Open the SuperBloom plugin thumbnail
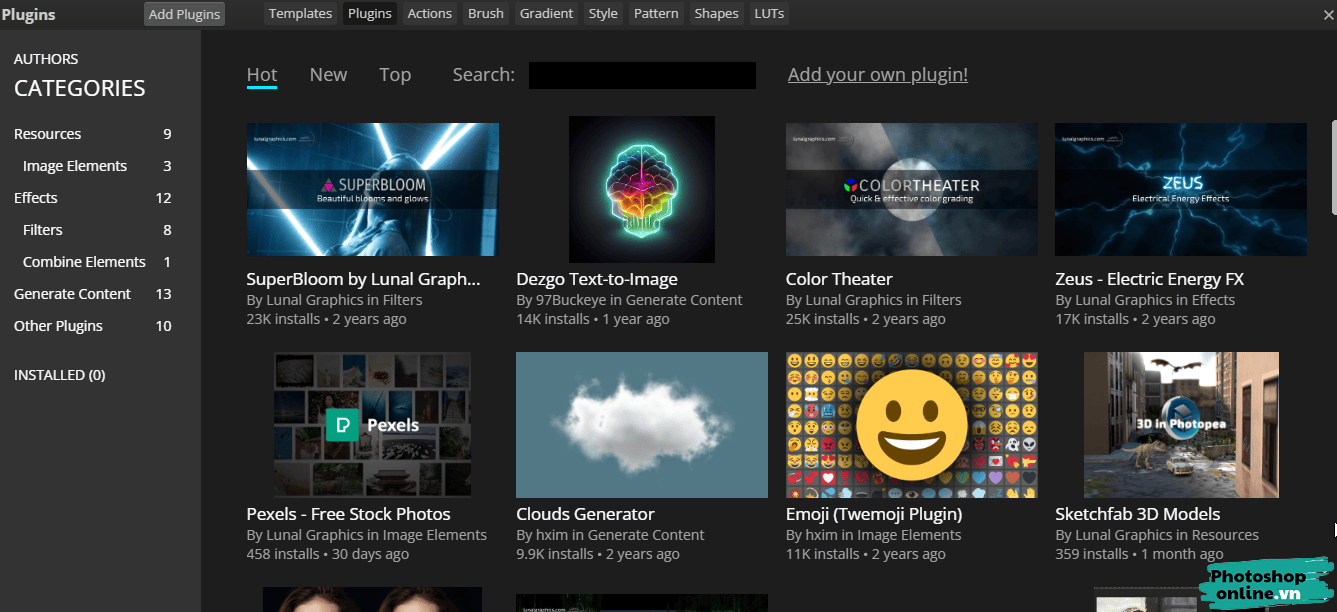Screen dimensions: 1337x612 [372, 189]
